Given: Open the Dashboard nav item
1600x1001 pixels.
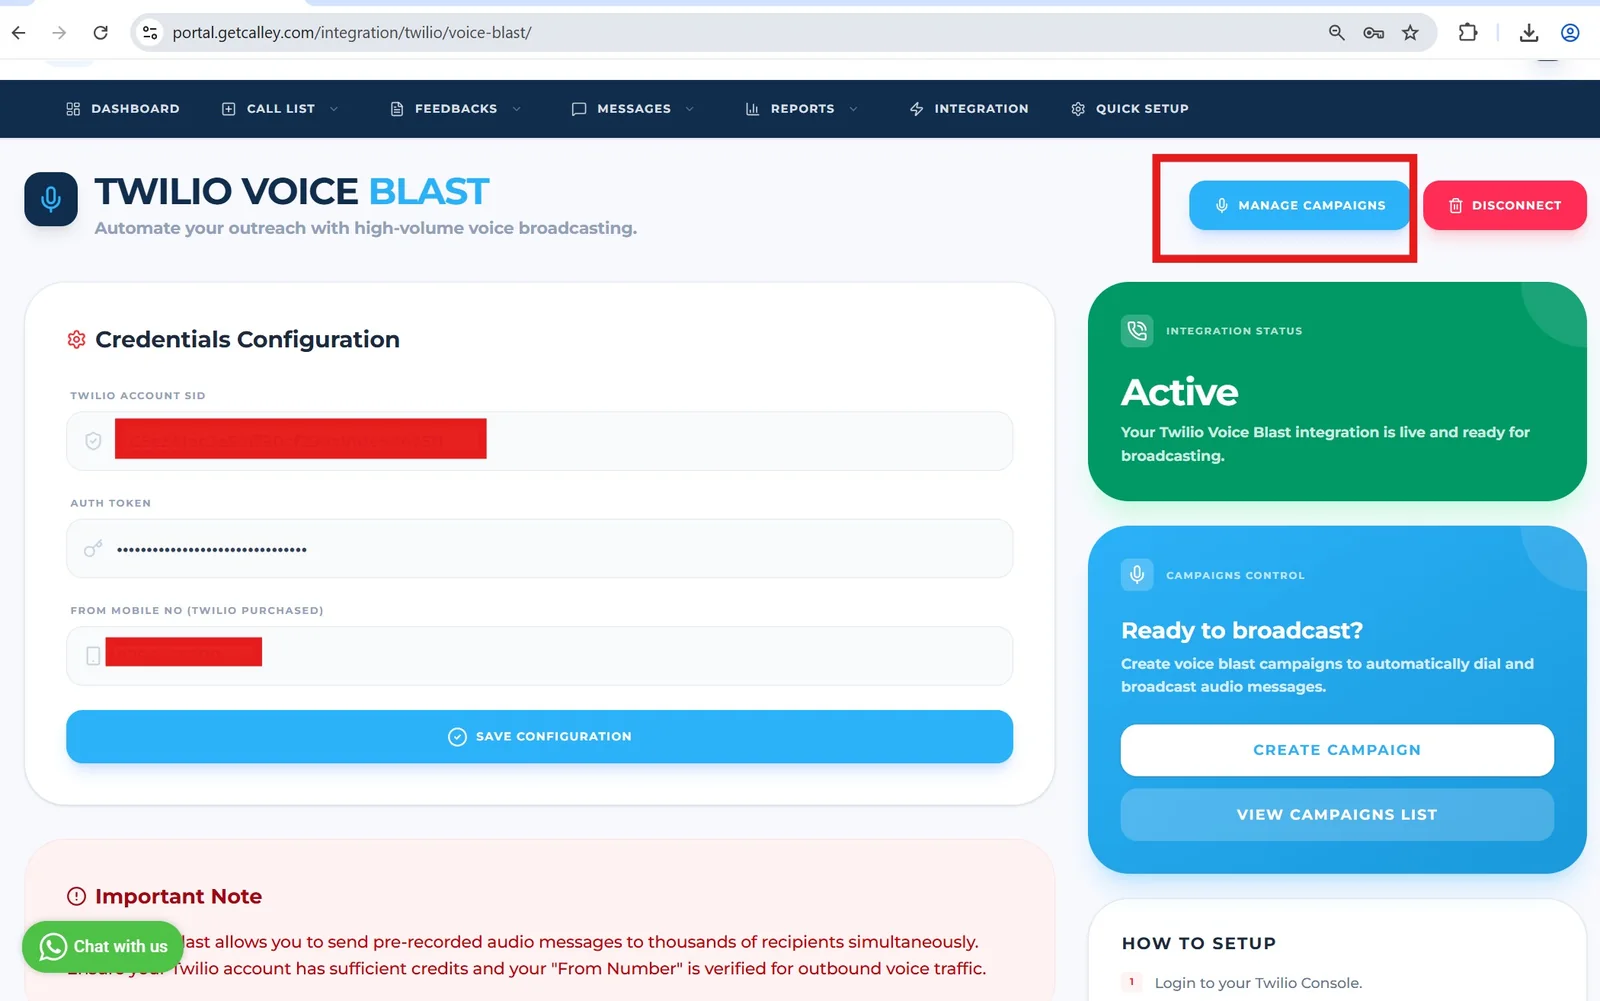Looking at the screenshot, I should point(123,109).
